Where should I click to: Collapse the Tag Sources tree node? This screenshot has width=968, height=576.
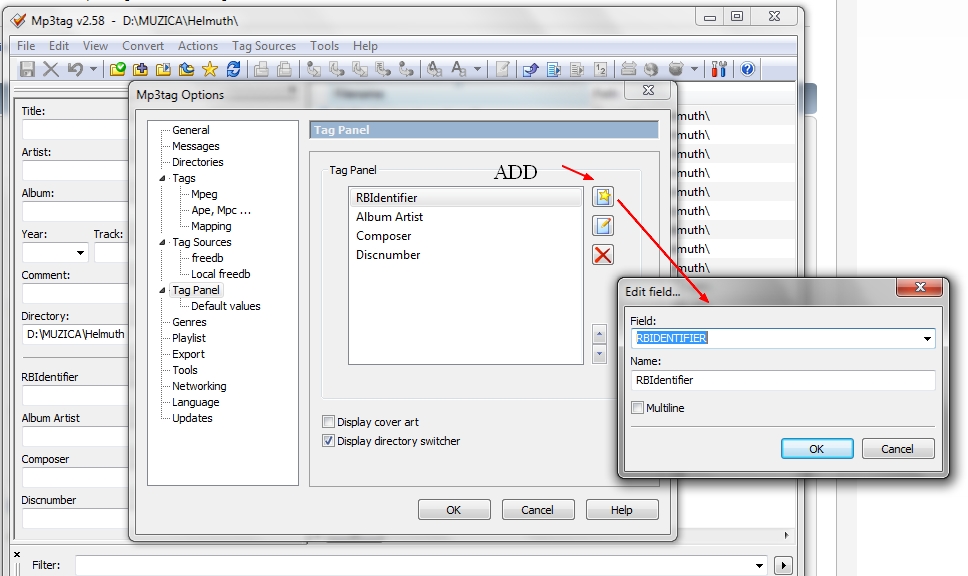162,243
